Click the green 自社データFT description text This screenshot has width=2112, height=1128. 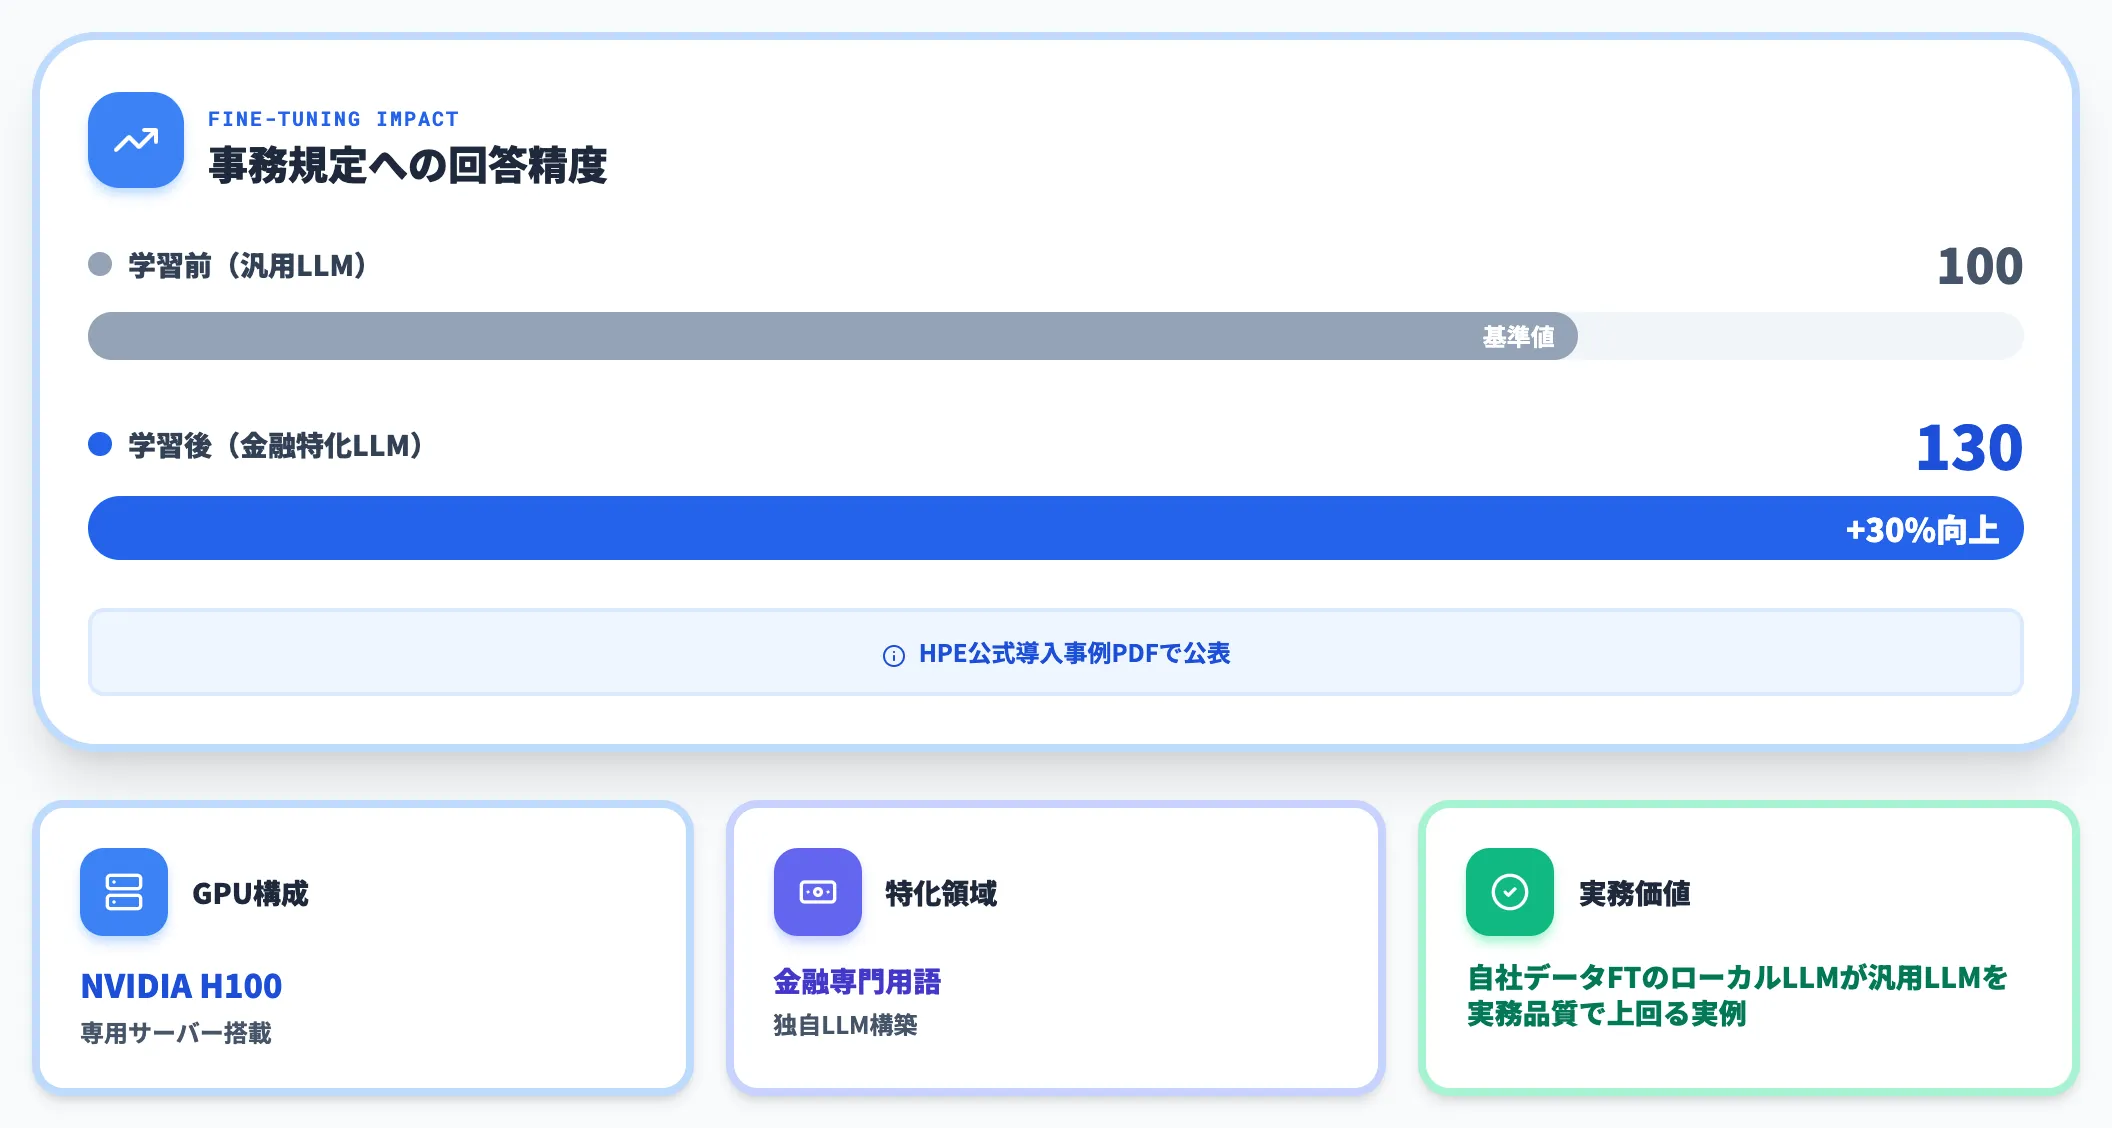(x=1737, y=995)
